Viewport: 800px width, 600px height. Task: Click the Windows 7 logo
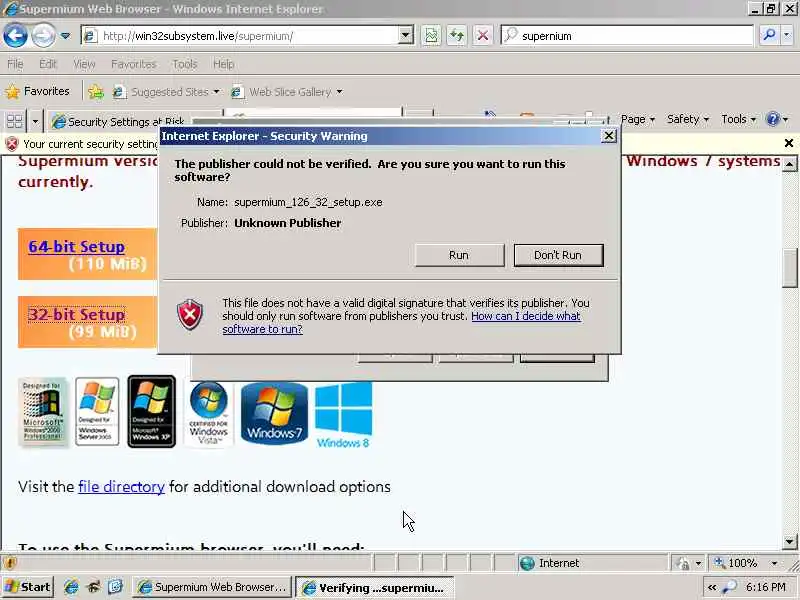tap(274, 413)
